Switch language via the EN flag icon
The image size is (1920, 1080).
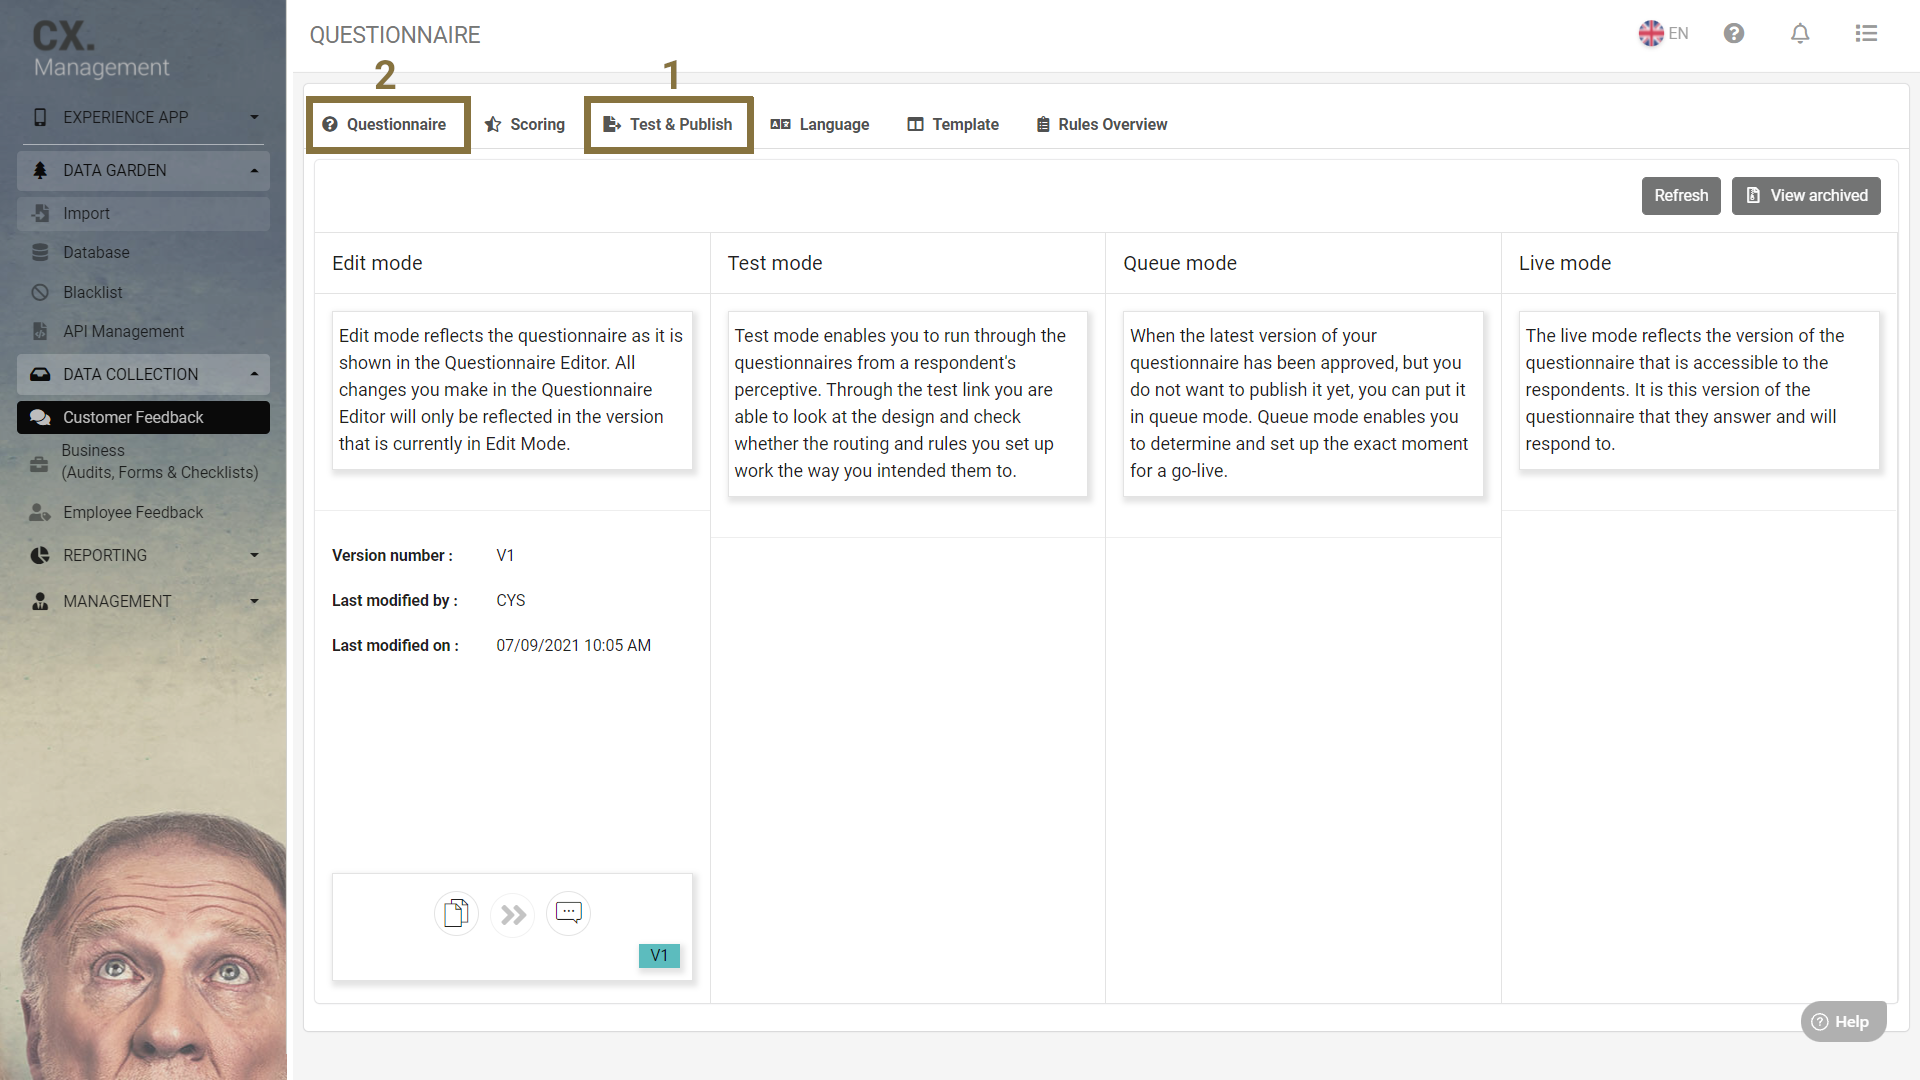tap(1663, 34)
